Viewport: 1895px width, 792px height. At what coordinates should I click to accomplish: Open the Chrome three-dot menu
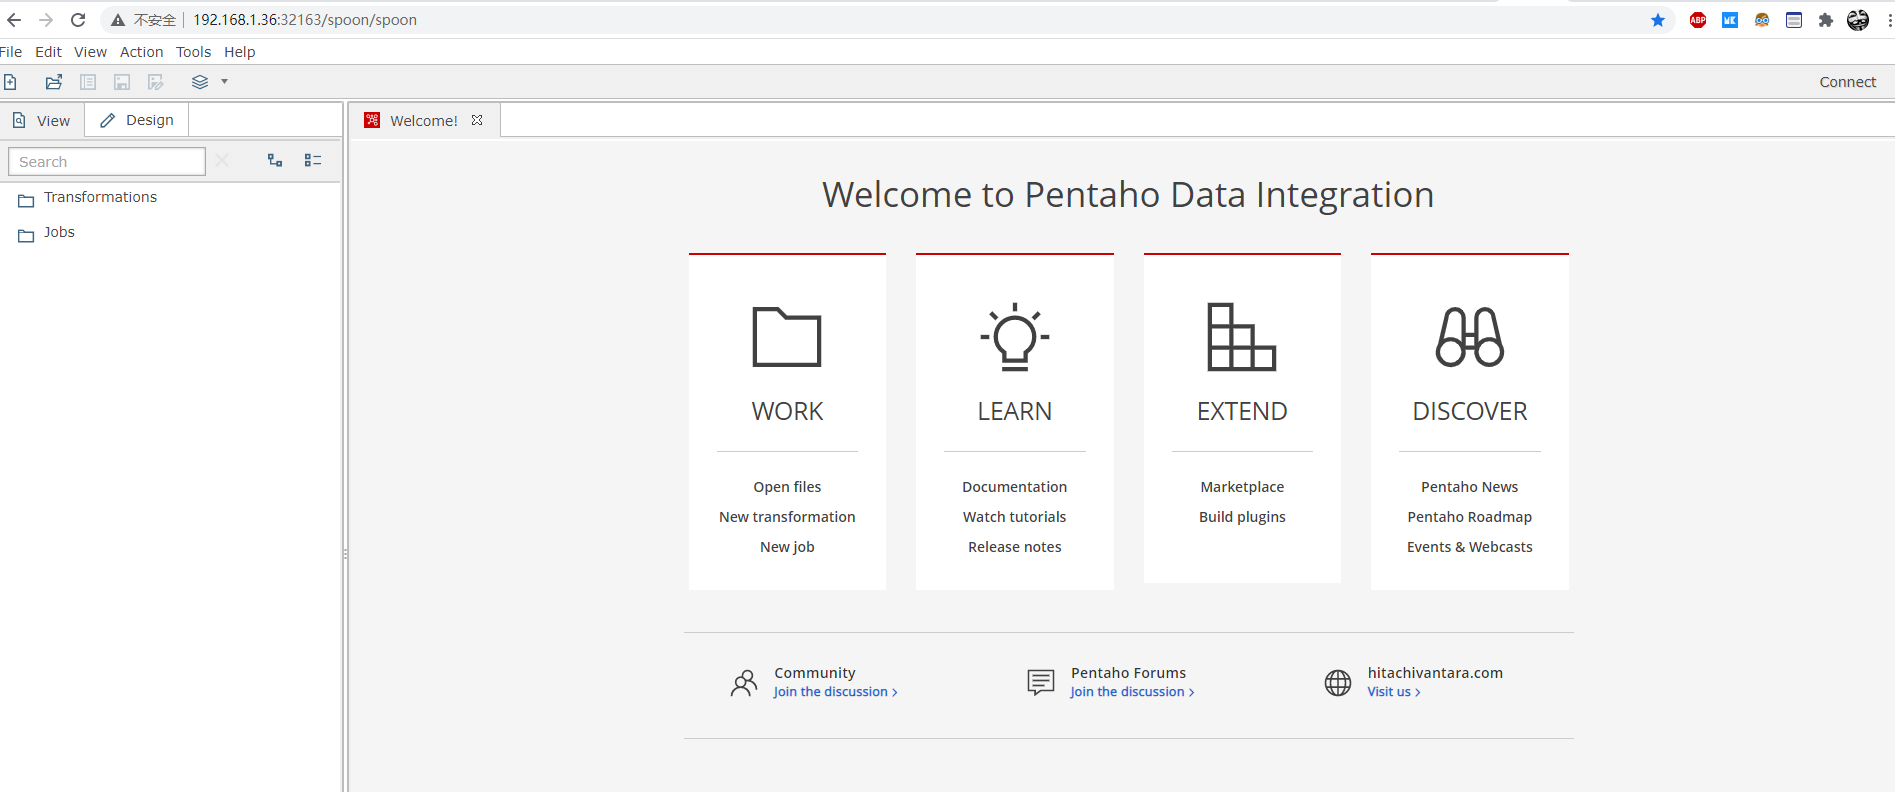coord(1888,20)
